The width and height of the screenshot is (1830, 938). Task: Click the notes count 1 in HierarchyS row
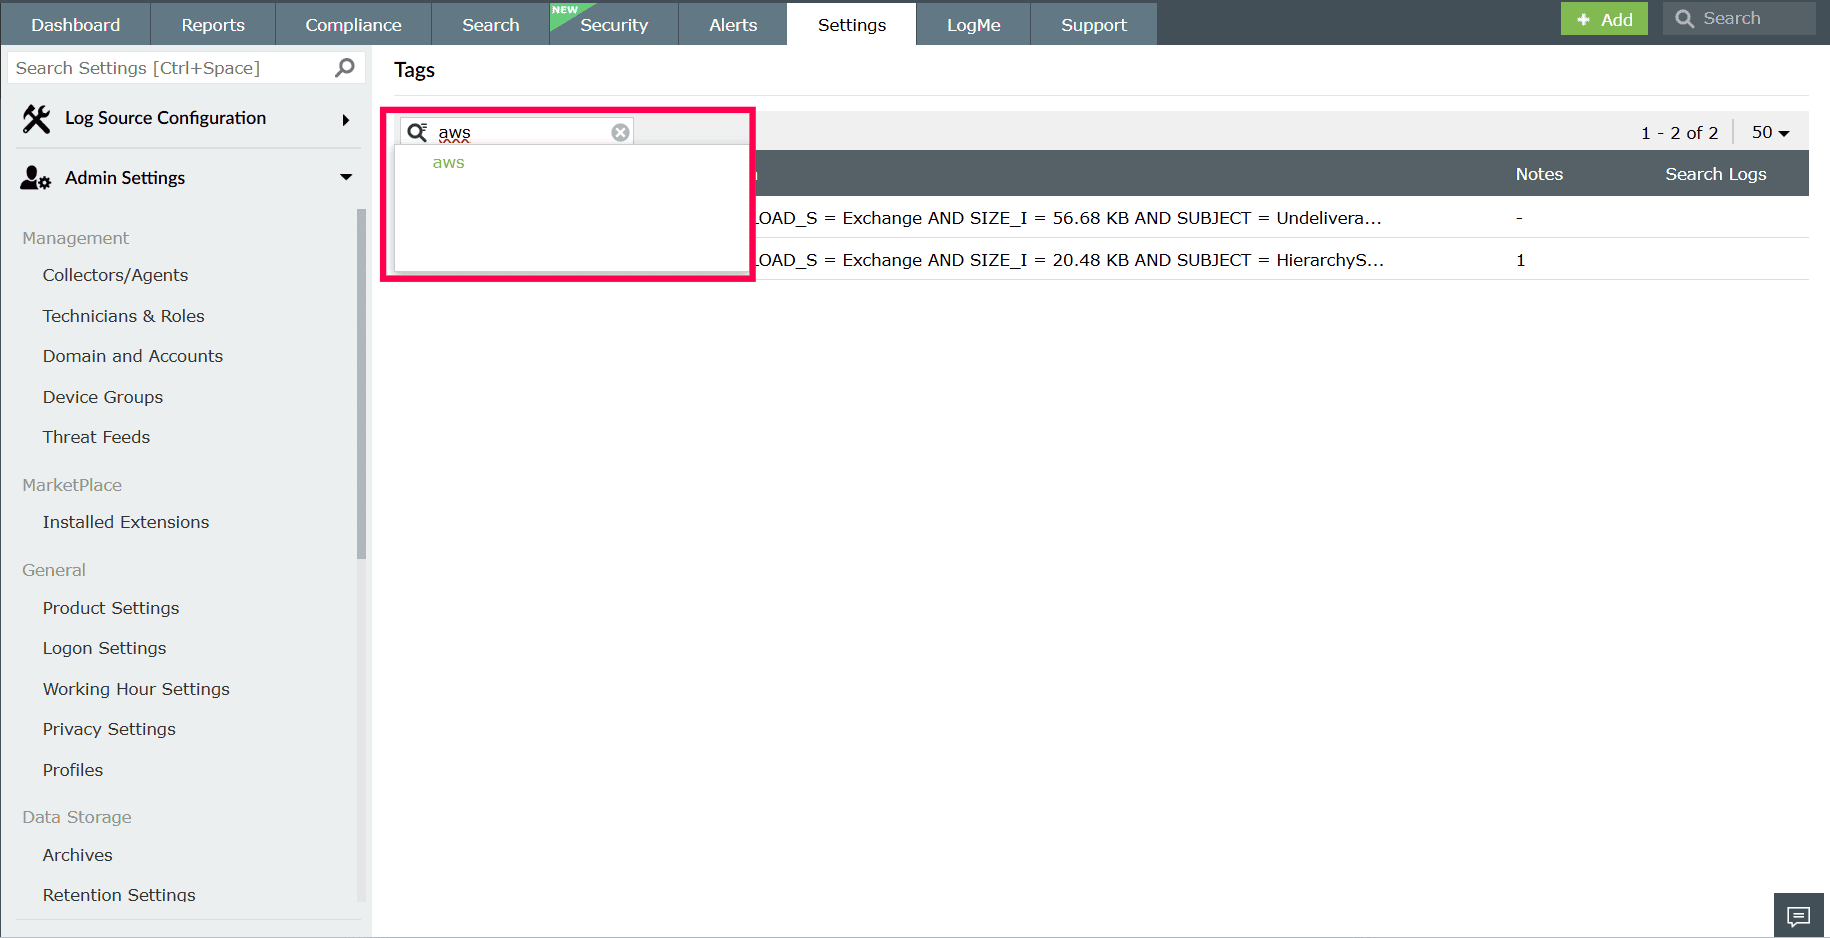click(x=1520, y=260)
